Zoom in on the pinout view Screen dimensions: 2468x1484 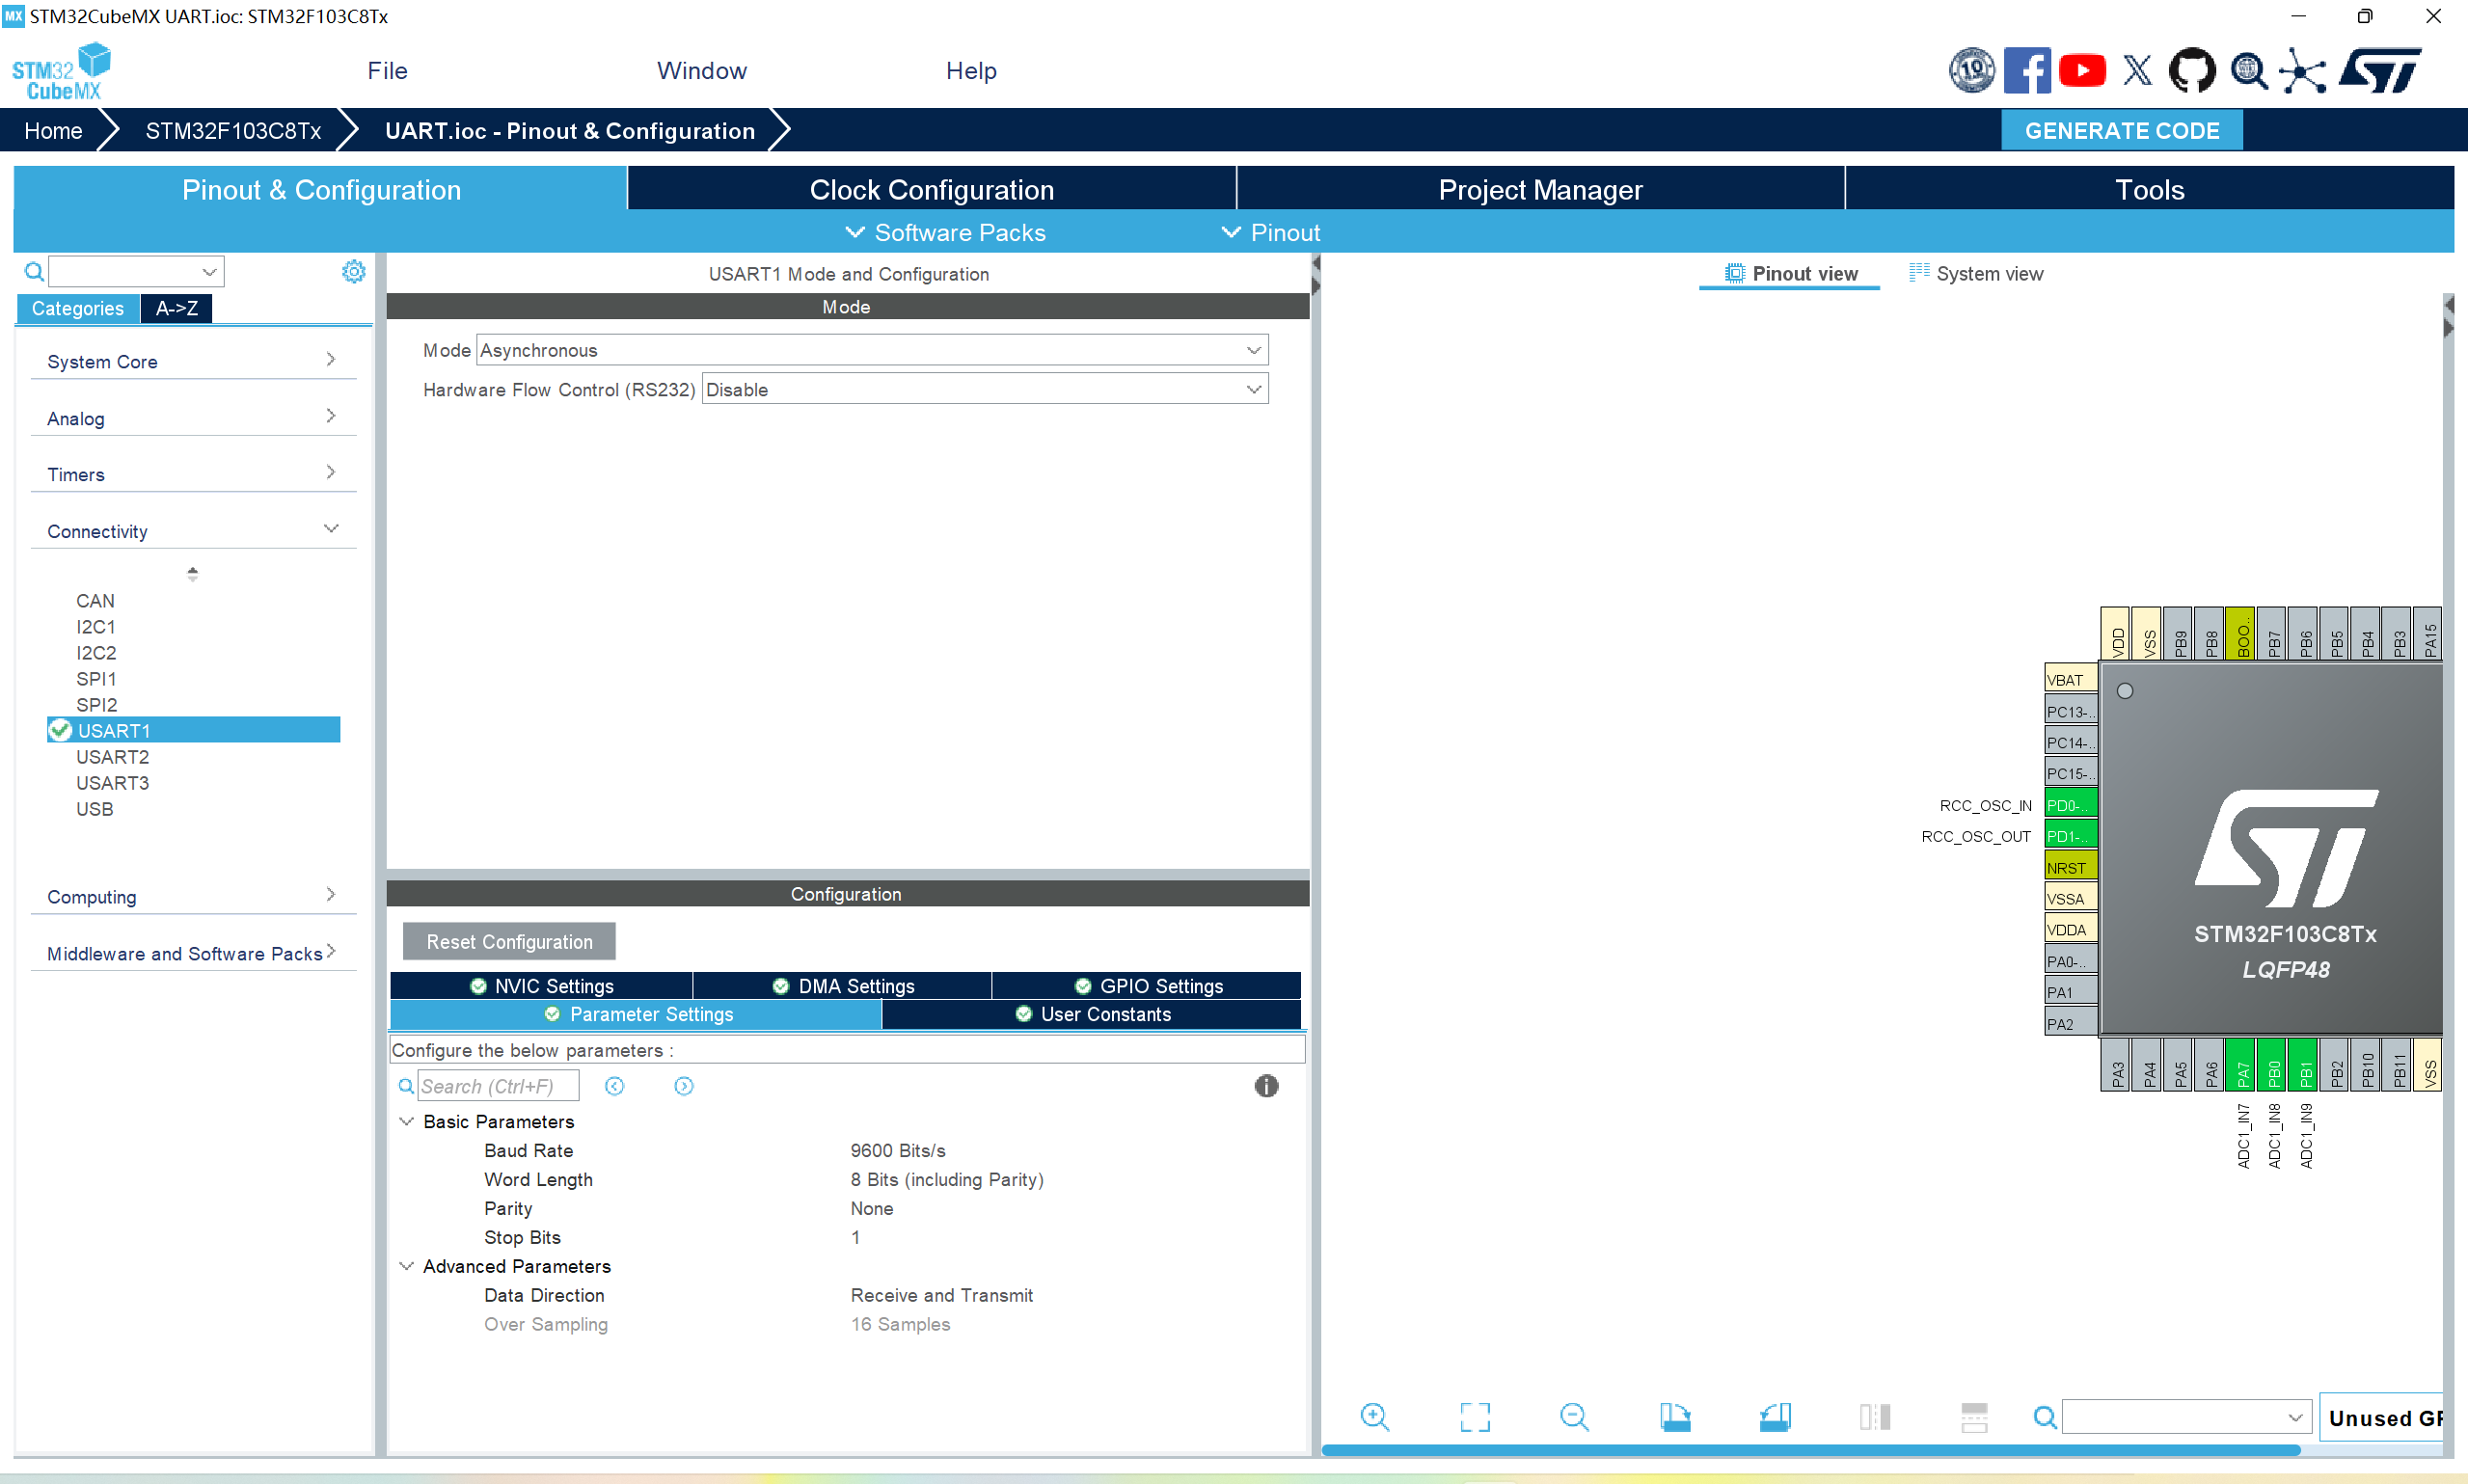(x=1374, y=1416)
